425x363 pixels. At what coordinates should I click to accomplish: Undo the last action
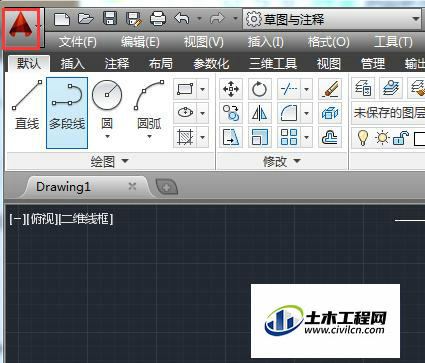pos(182,19)
